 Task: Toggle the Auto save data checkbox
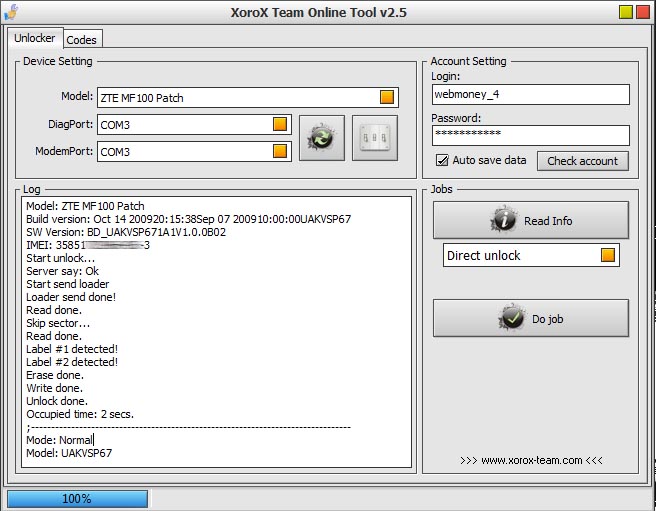click(x=442, y=160)
